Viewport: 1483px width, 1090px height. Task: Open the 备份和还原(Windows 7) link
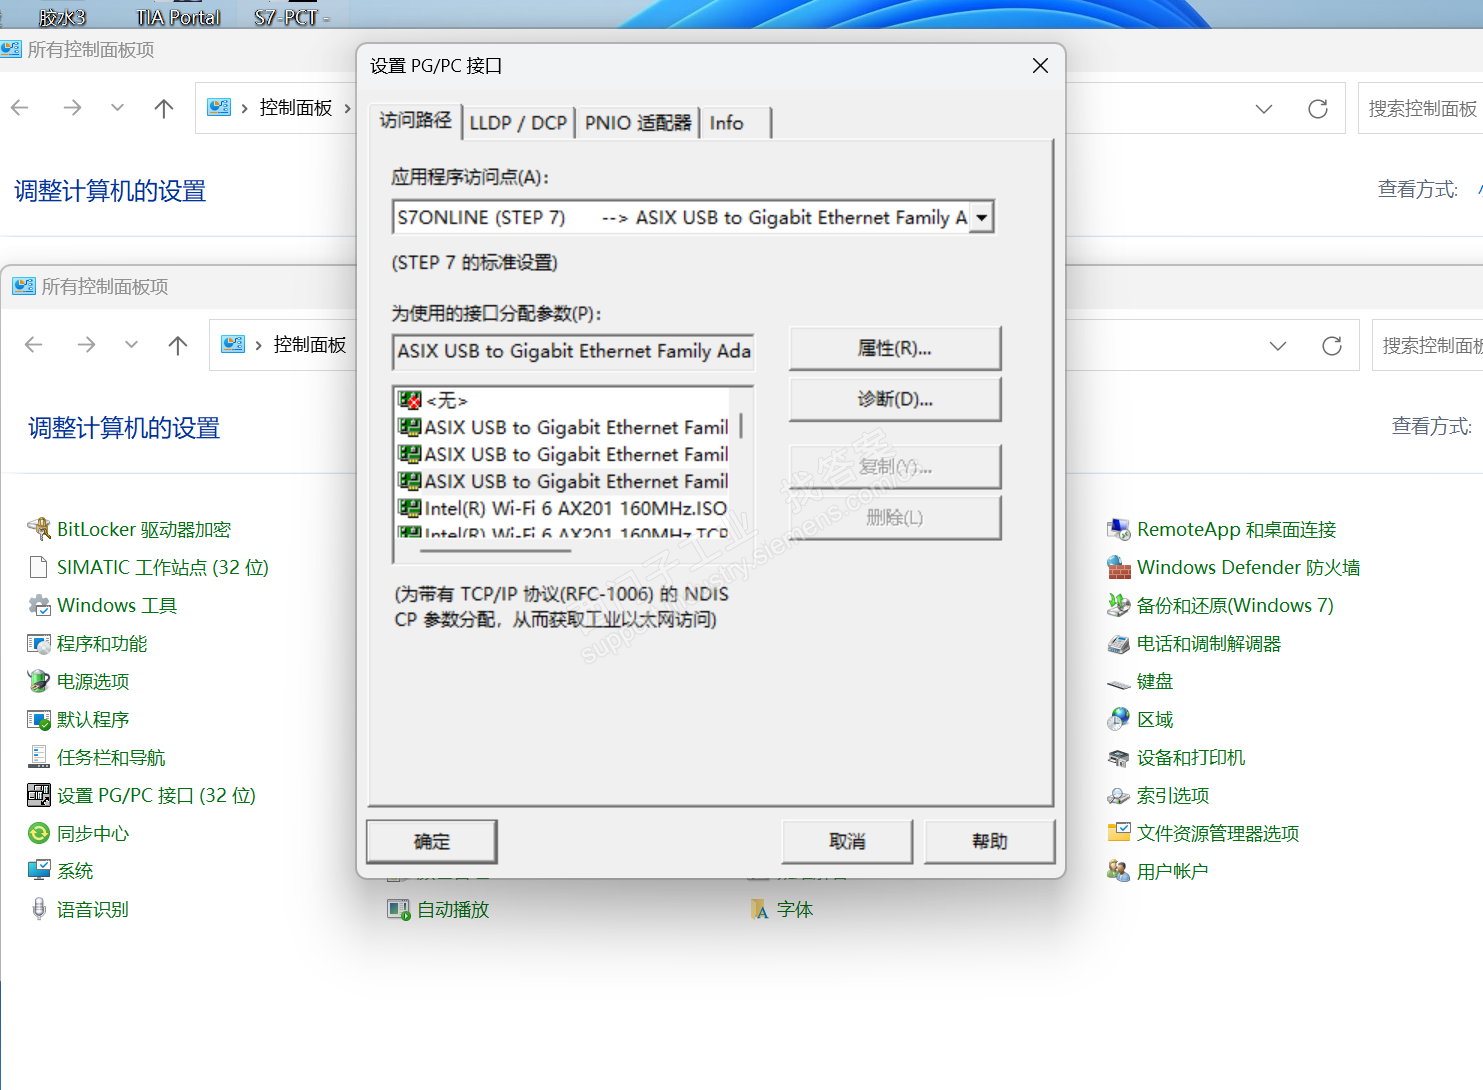tap(1235, 605)
